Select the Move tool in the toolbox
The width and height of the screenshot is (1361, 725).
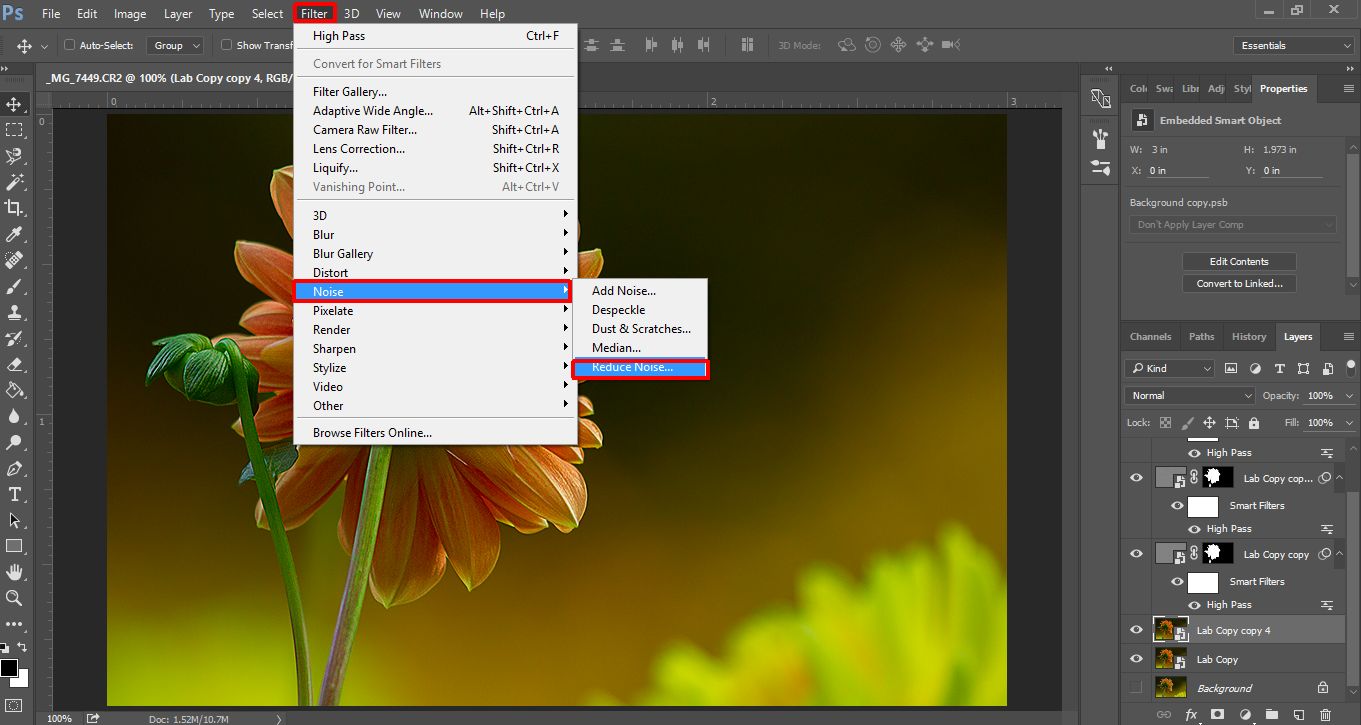click(14, 104)
